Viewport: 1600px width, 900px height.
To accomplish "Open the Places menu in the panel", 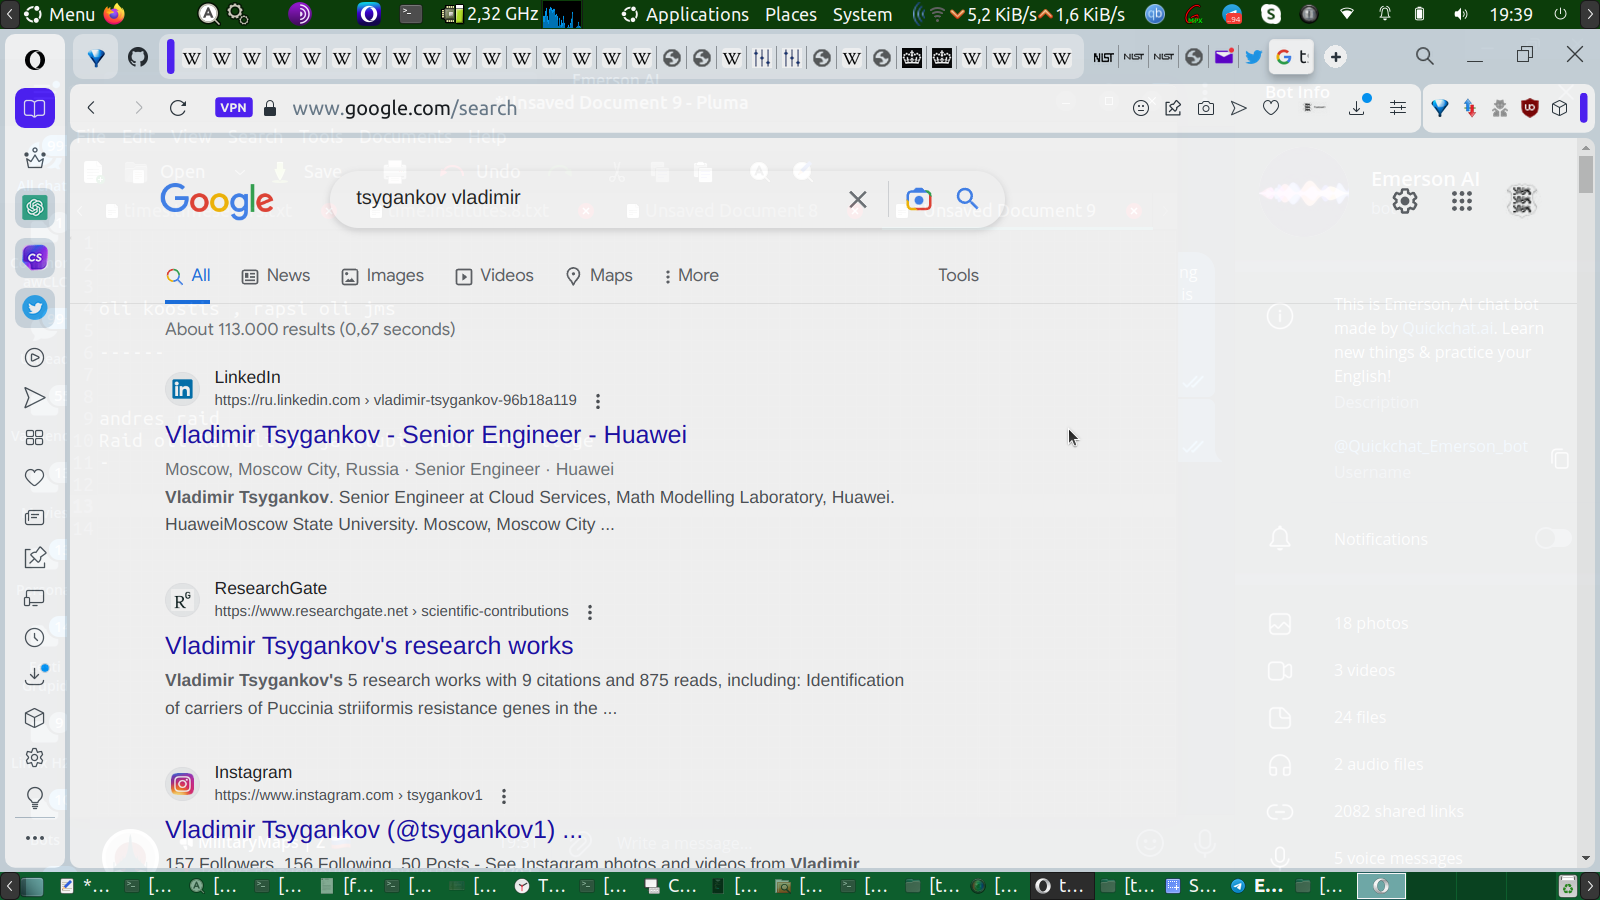I will tap(791, 14).
